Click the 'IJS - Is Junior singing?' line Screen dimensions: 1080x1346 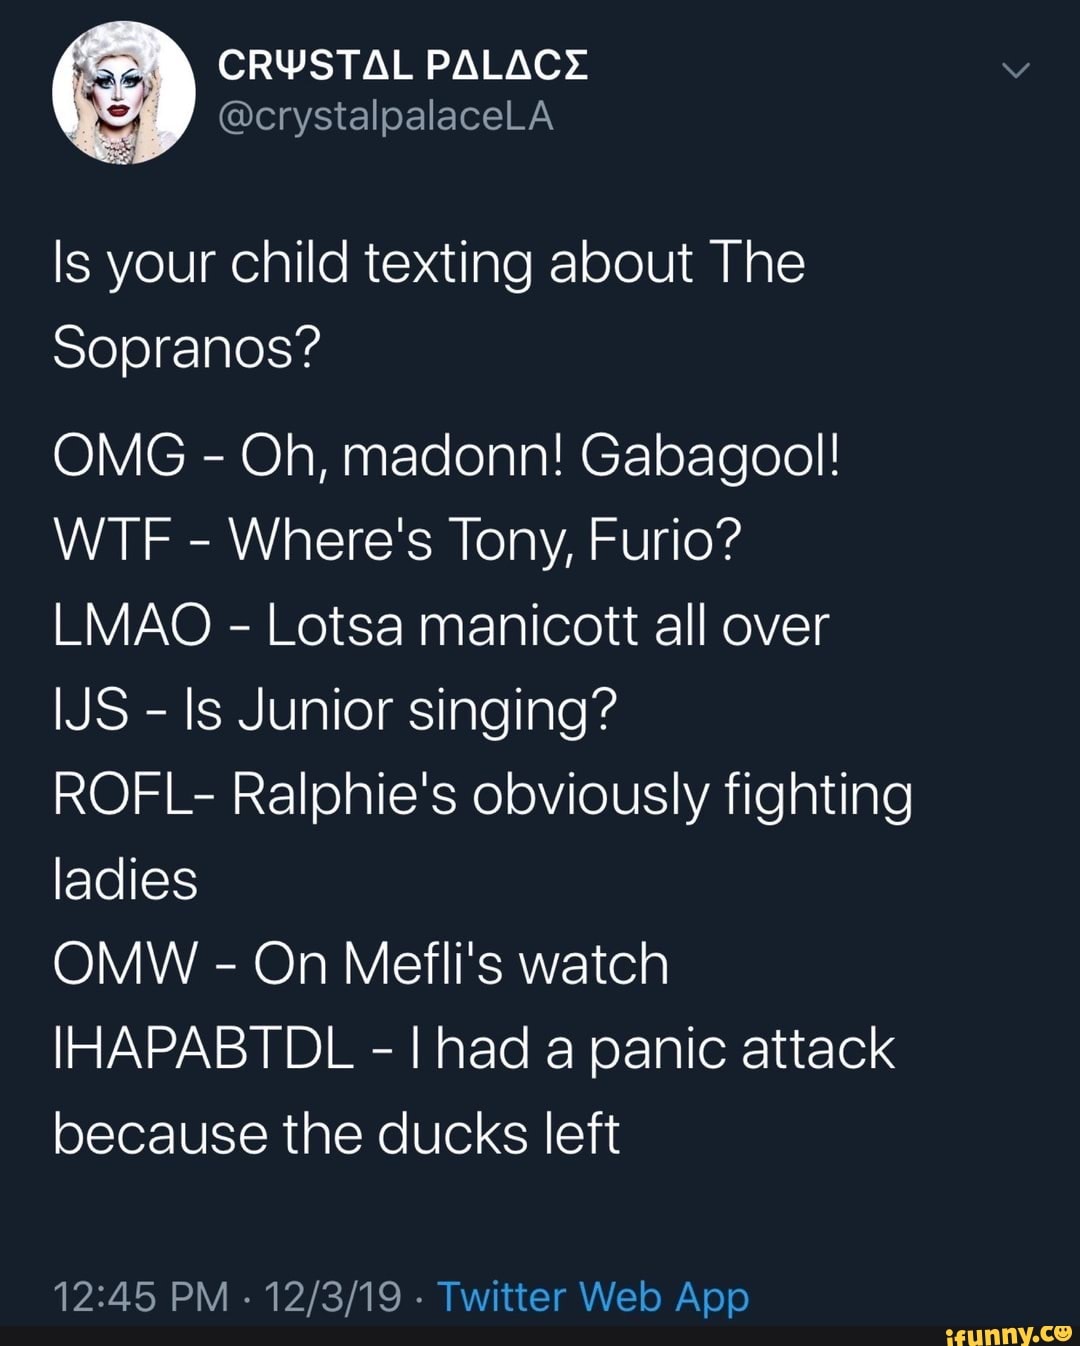pyautogui.click(x=335, y=711)
